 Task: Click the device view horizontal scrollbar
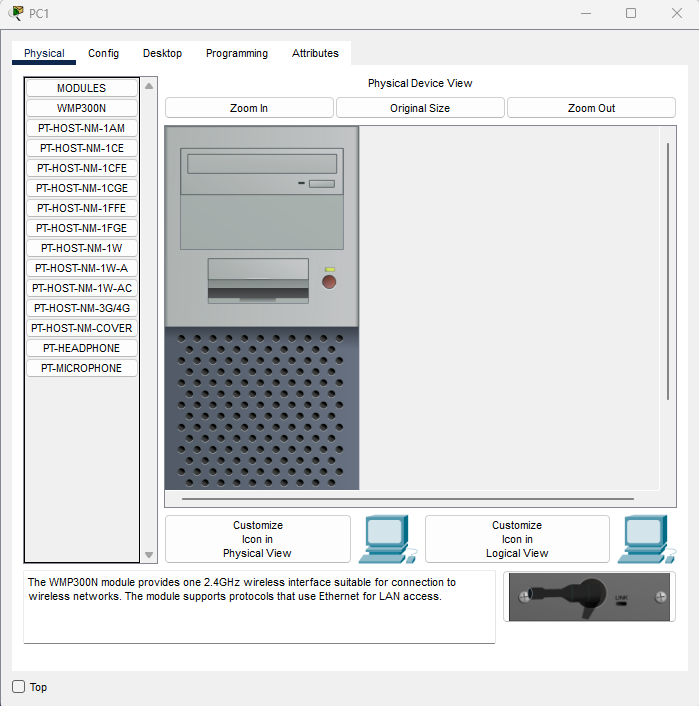click(x=408, y=498)
